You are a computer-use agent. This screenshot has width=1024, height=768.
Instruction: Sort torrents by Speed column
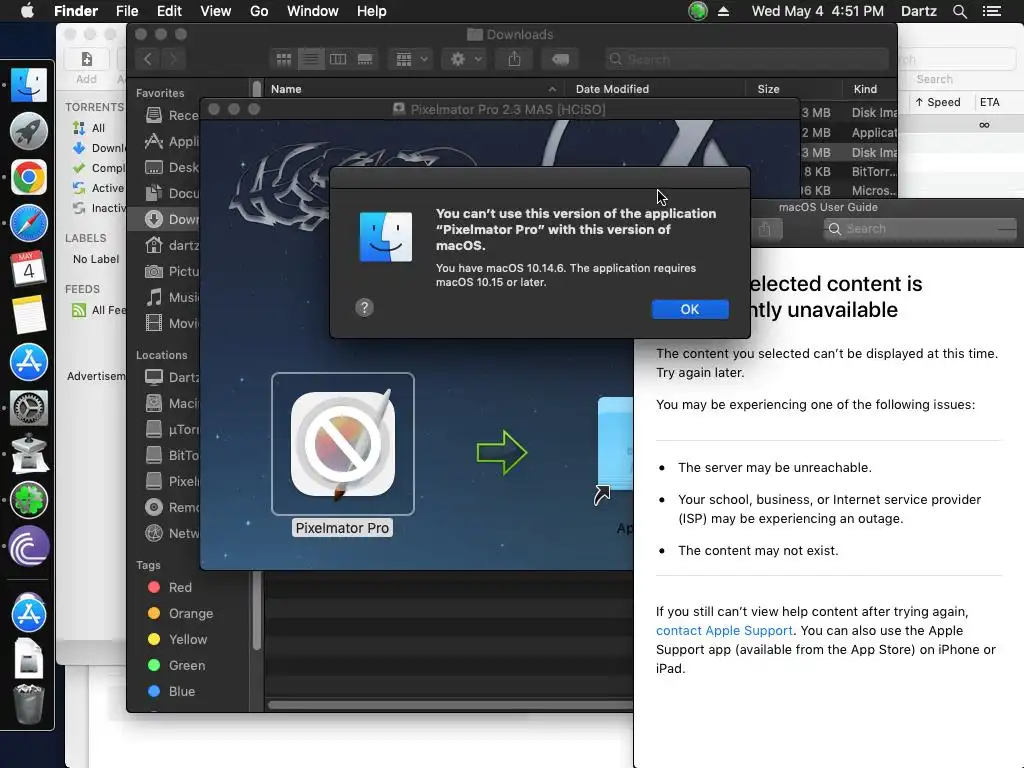point(938,102)
